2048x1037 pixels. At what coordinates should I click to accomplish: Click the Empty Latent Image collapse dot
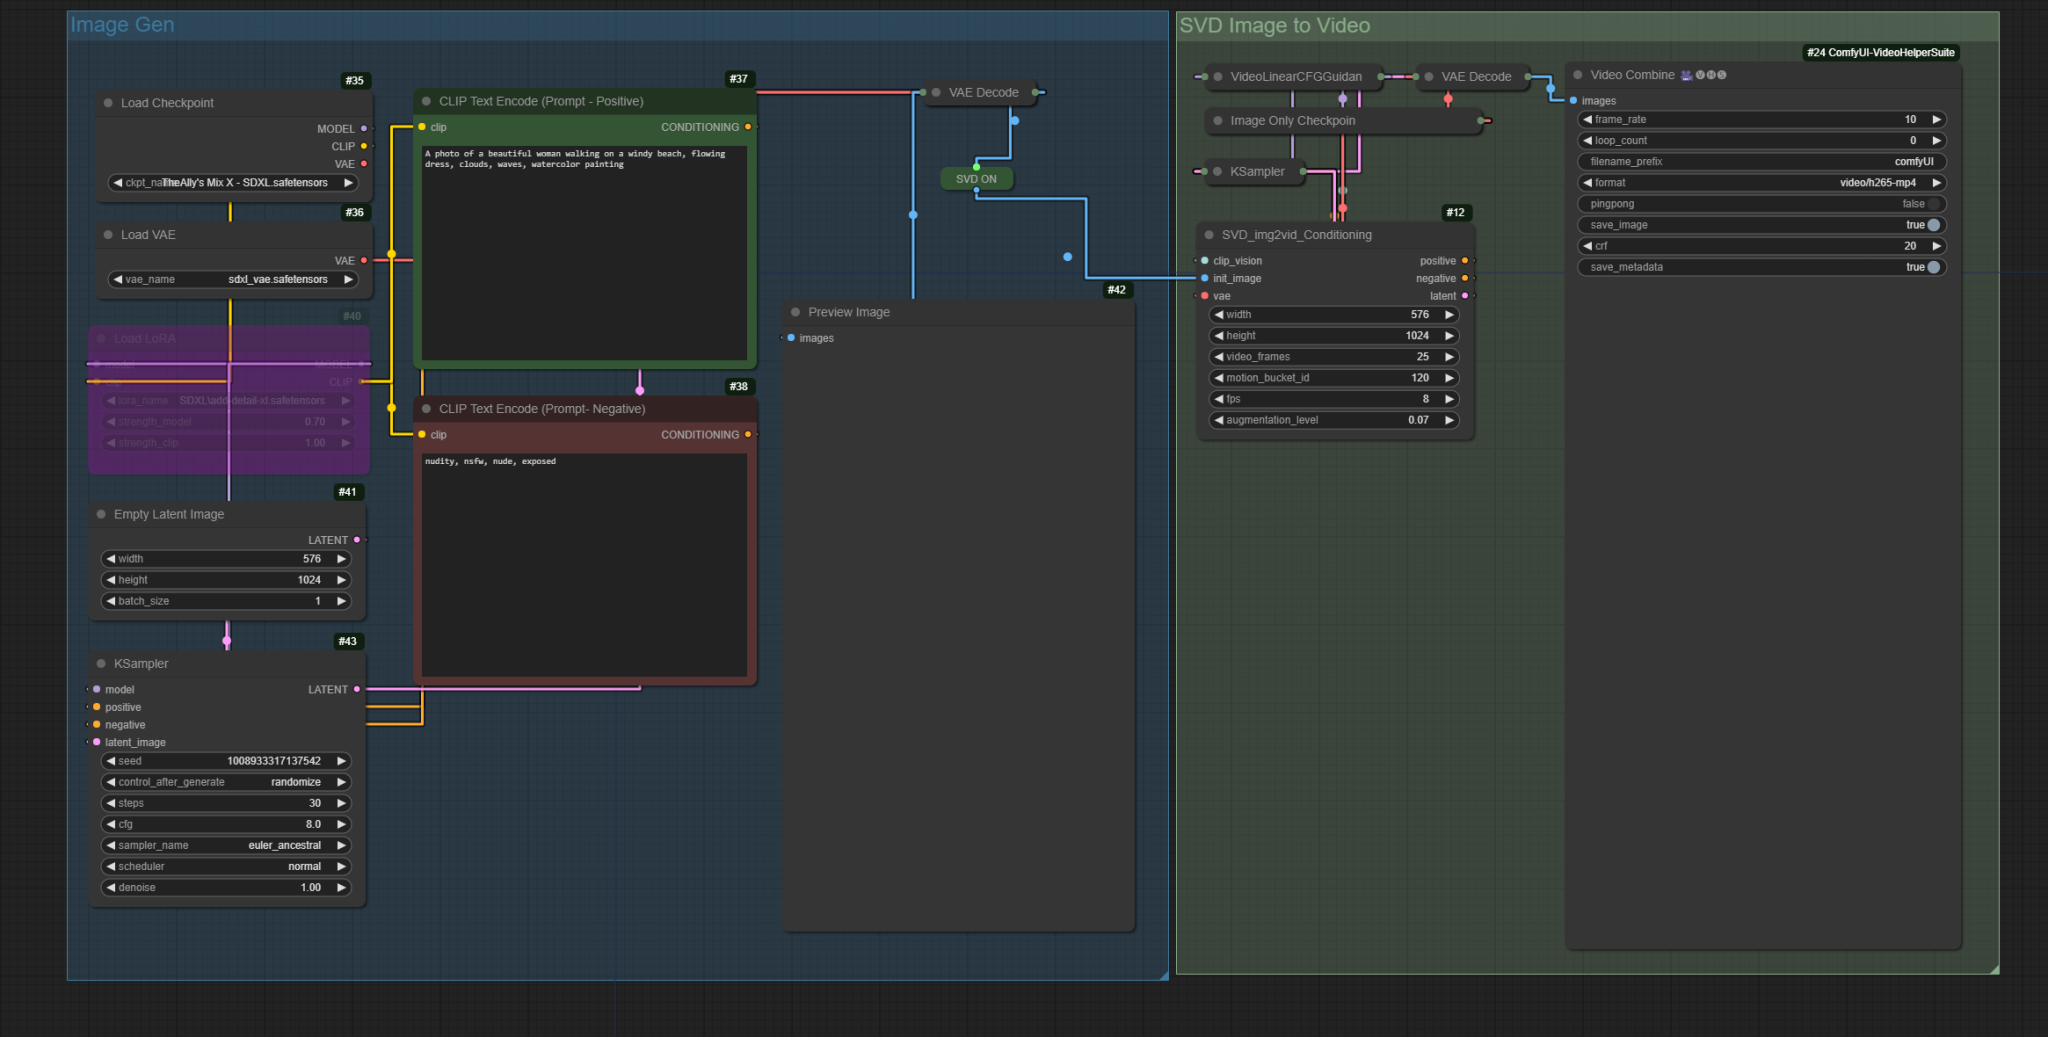(x=101, y=514)
